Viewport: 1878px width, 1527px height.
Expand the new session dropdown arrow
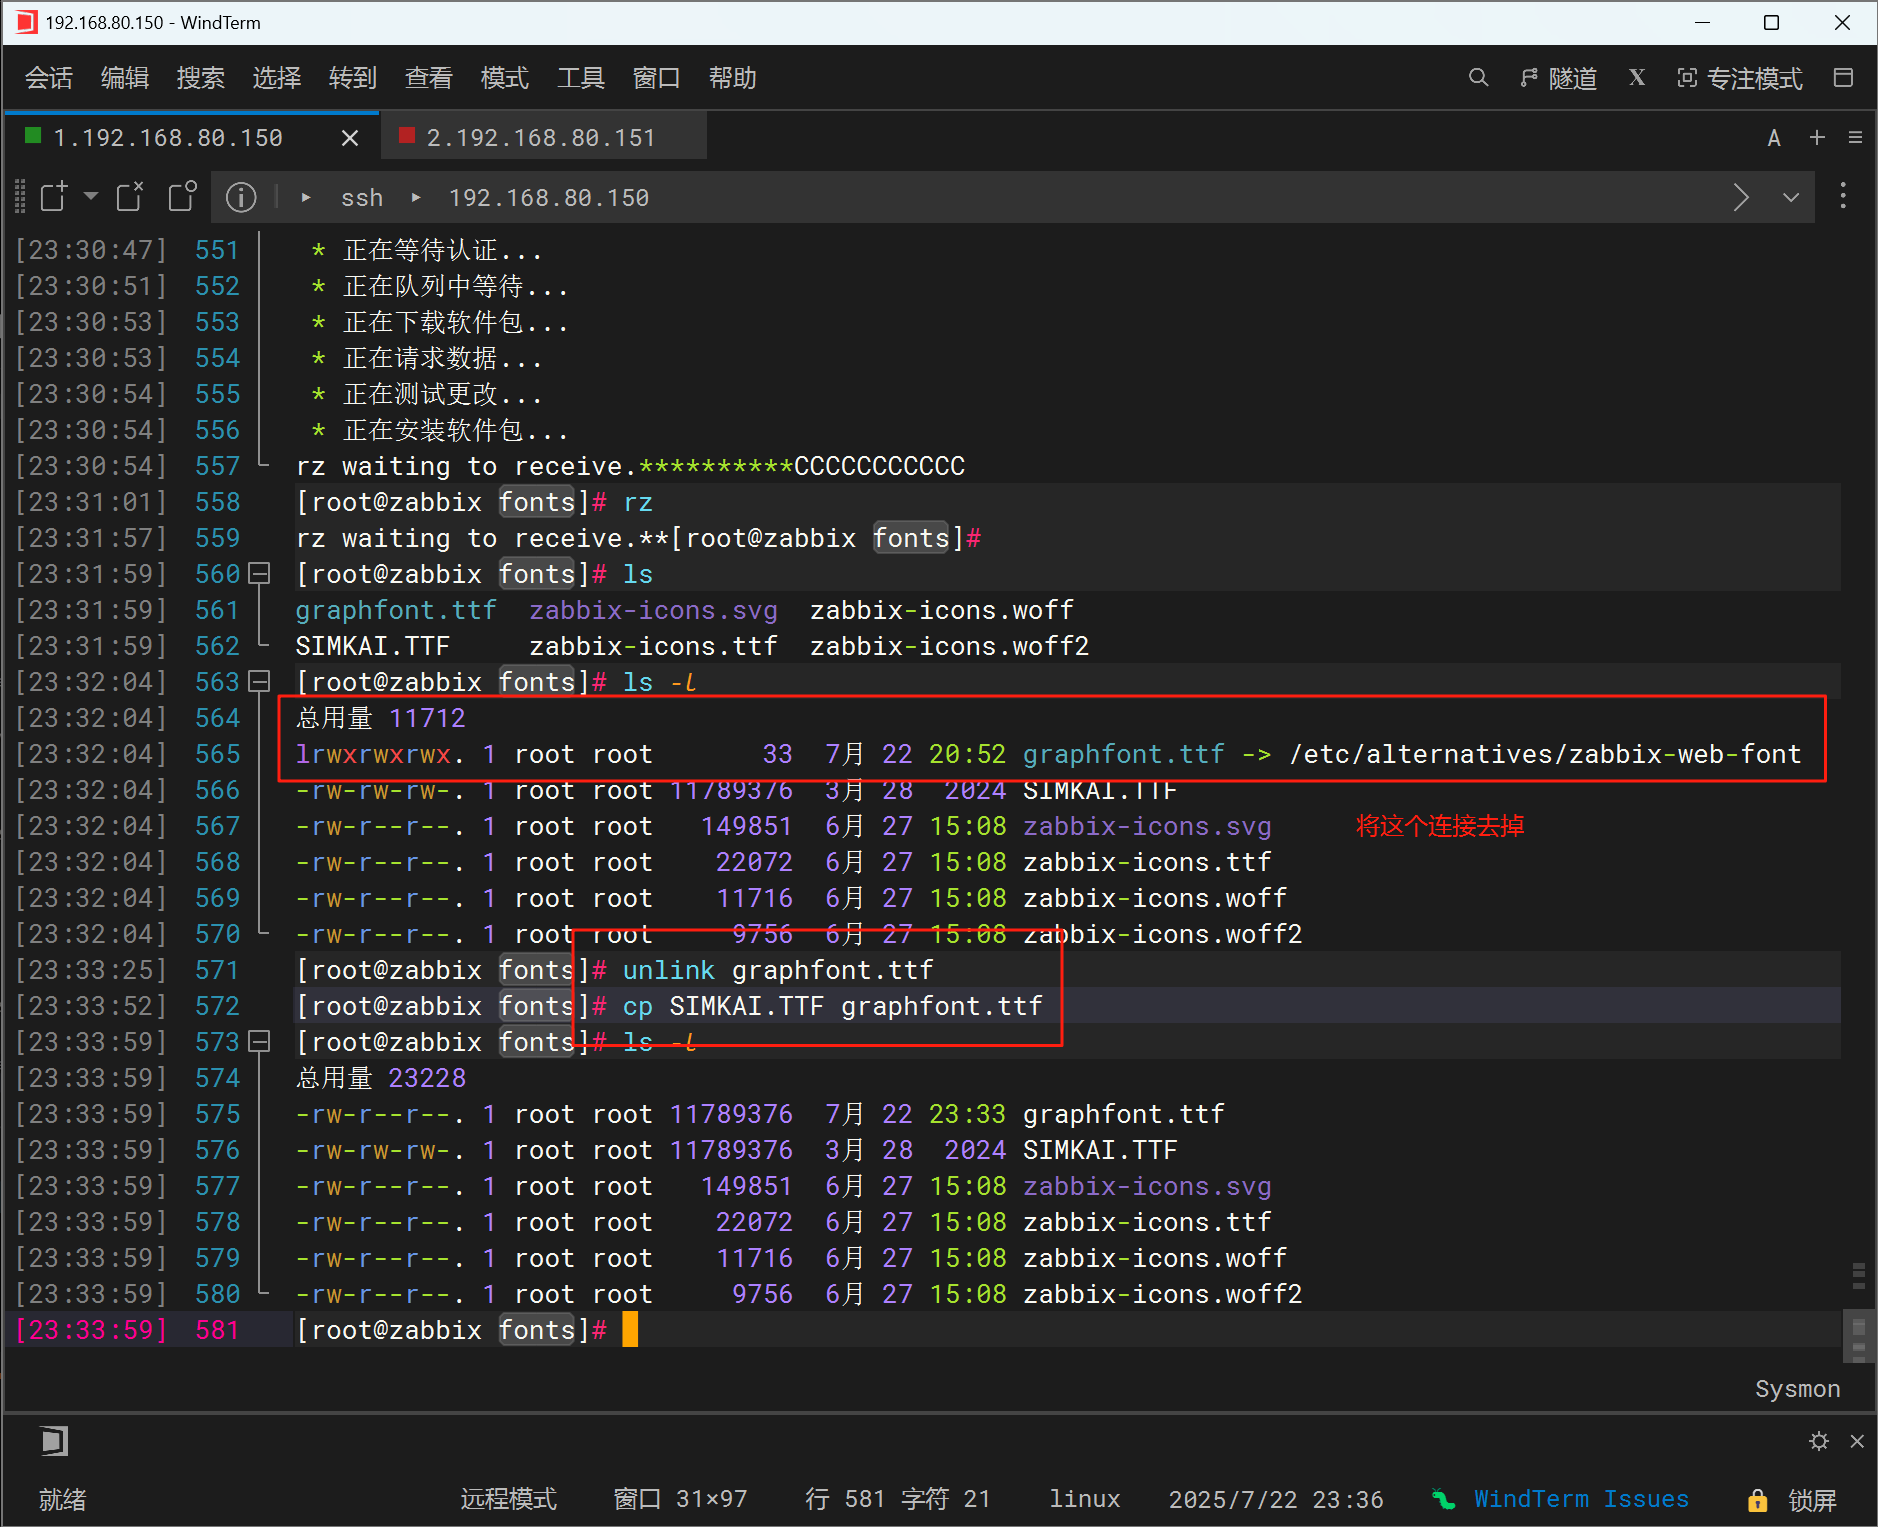(x=91, y=196)
